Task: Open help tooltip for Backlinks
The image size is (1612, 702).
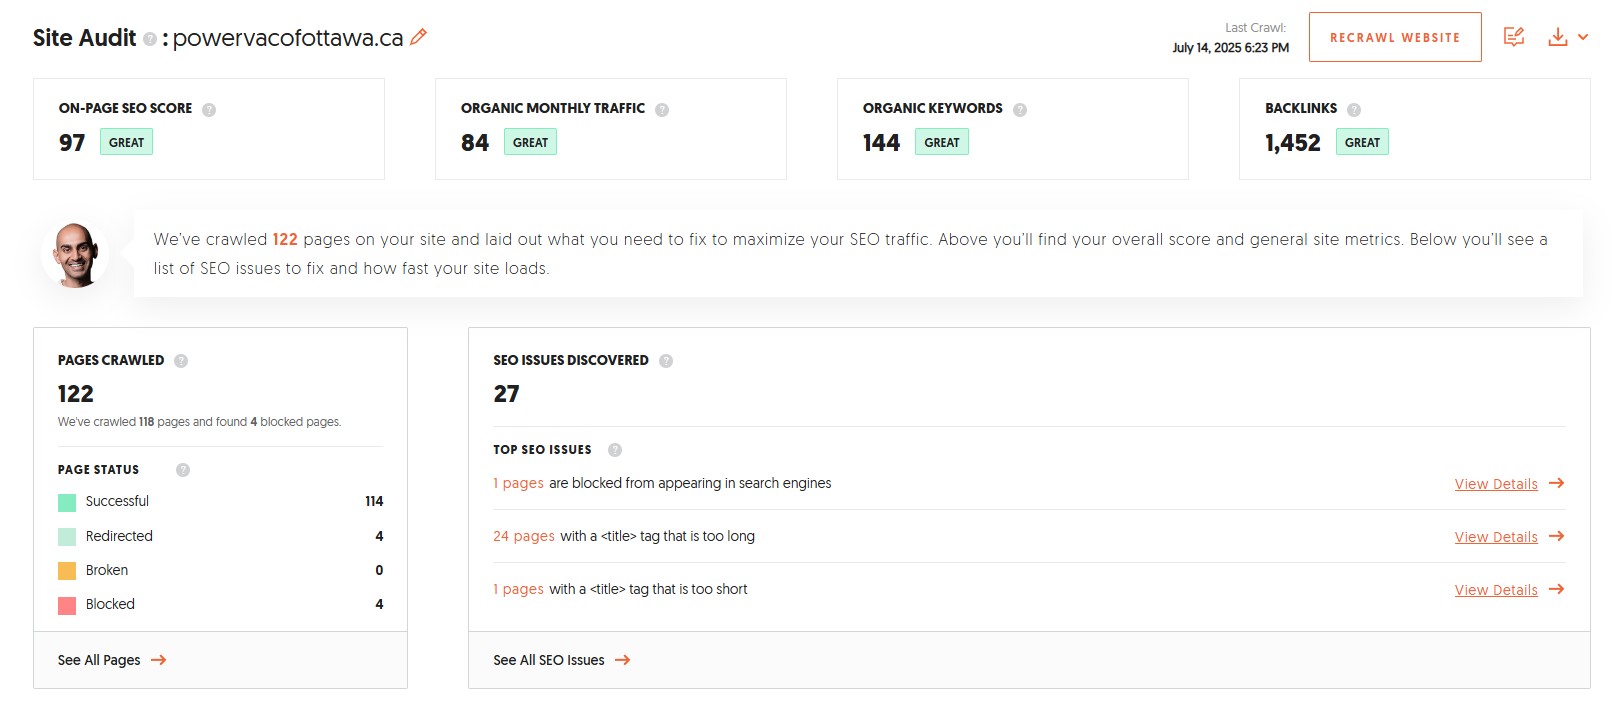Action: point(1354,110)
